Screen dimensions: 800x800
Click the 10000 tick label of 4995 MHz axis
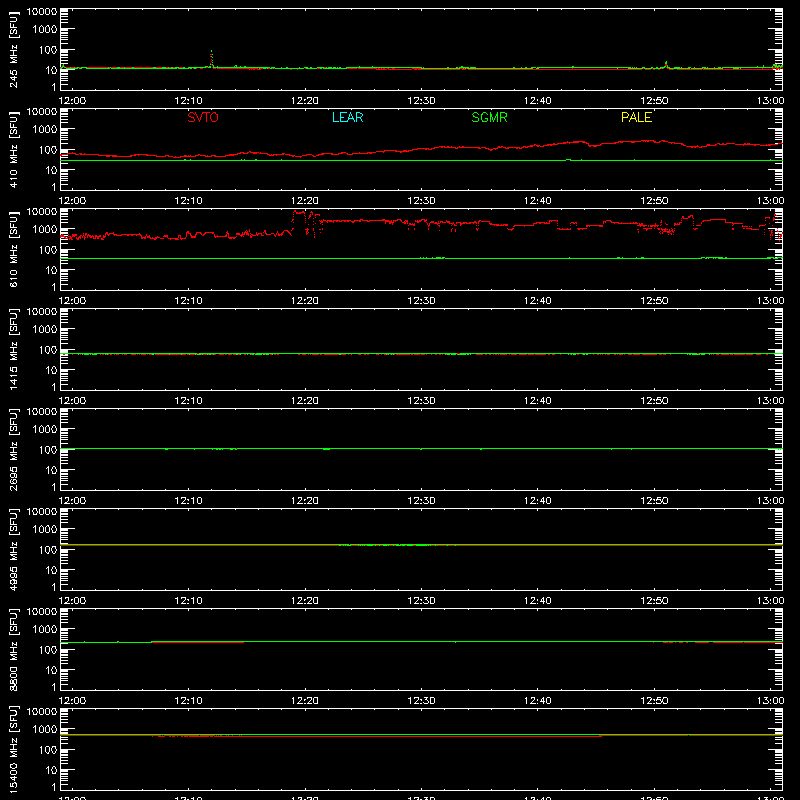coord(42,511)
